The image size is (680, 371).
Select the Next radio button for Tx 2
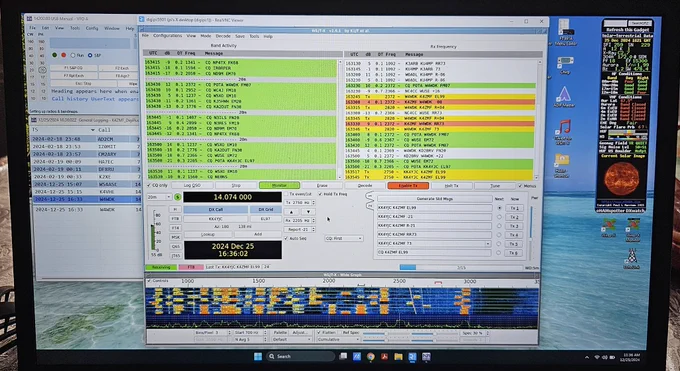click(499, 217)
